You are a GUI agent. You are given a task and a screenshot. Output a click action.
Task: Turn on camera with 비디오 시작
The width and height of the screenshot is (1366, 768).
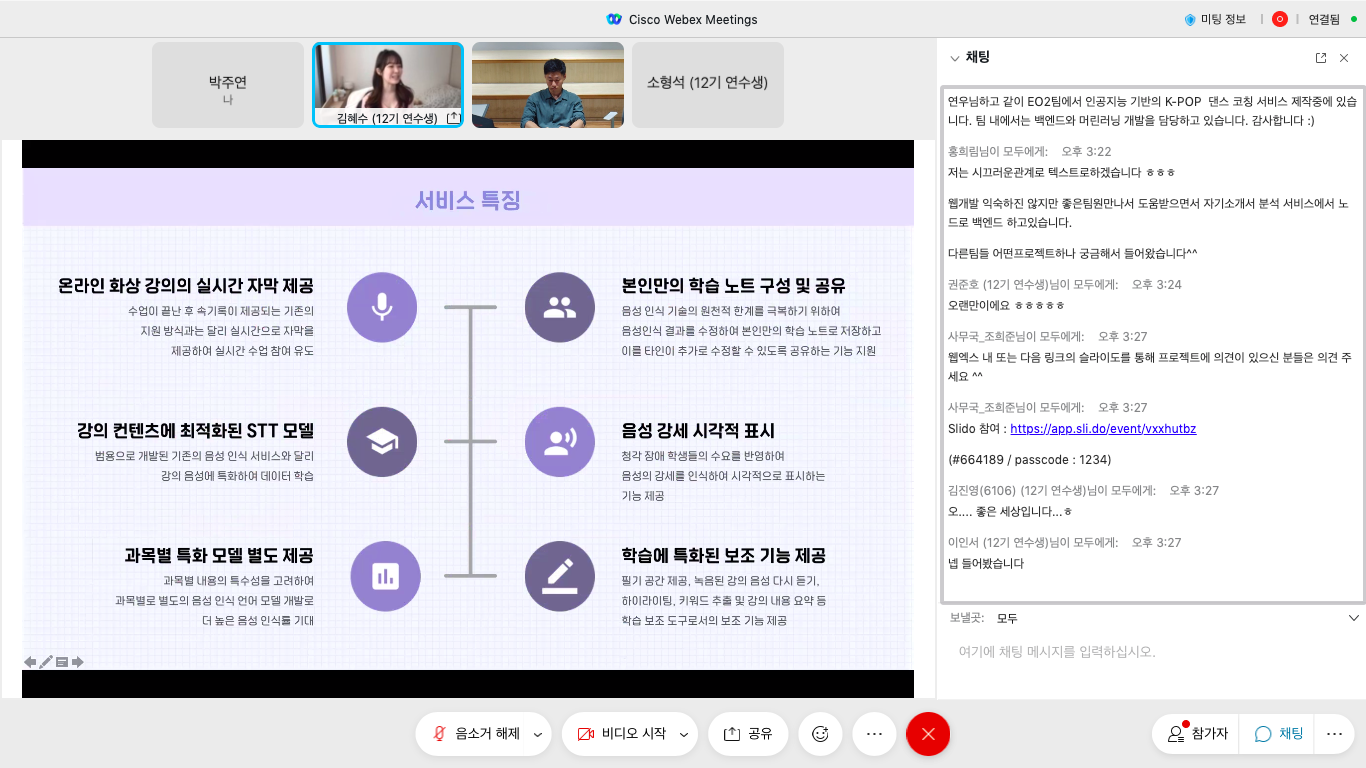622,734
